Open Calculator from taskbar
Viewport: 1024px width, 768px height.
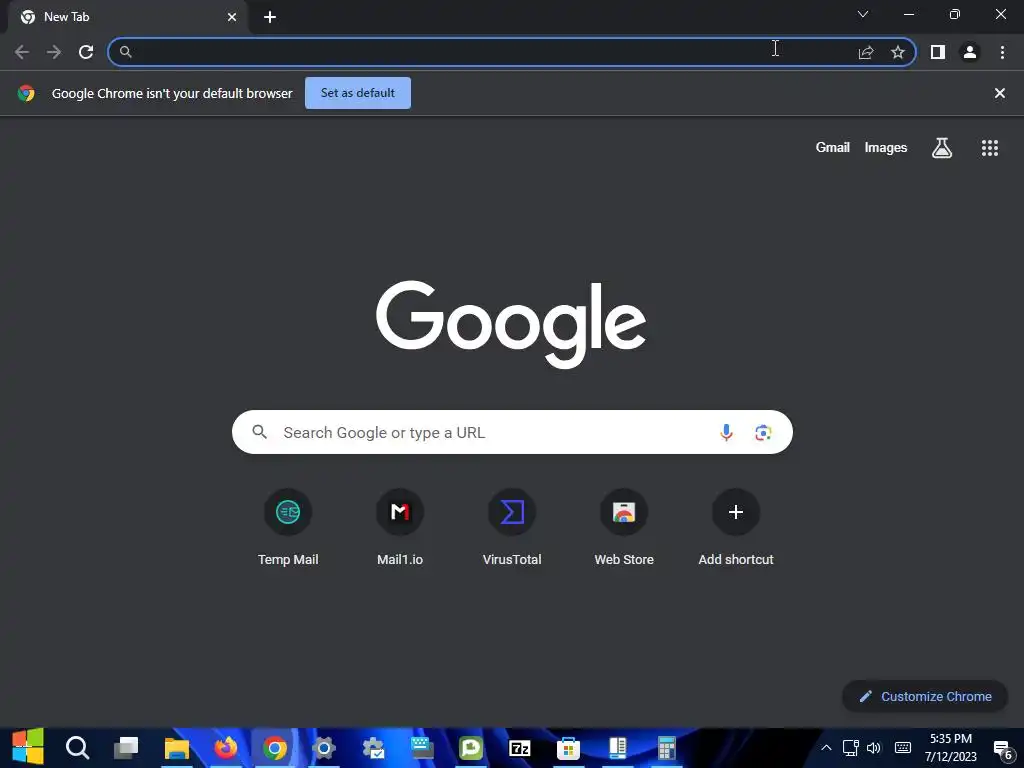(x=666, y=748)
